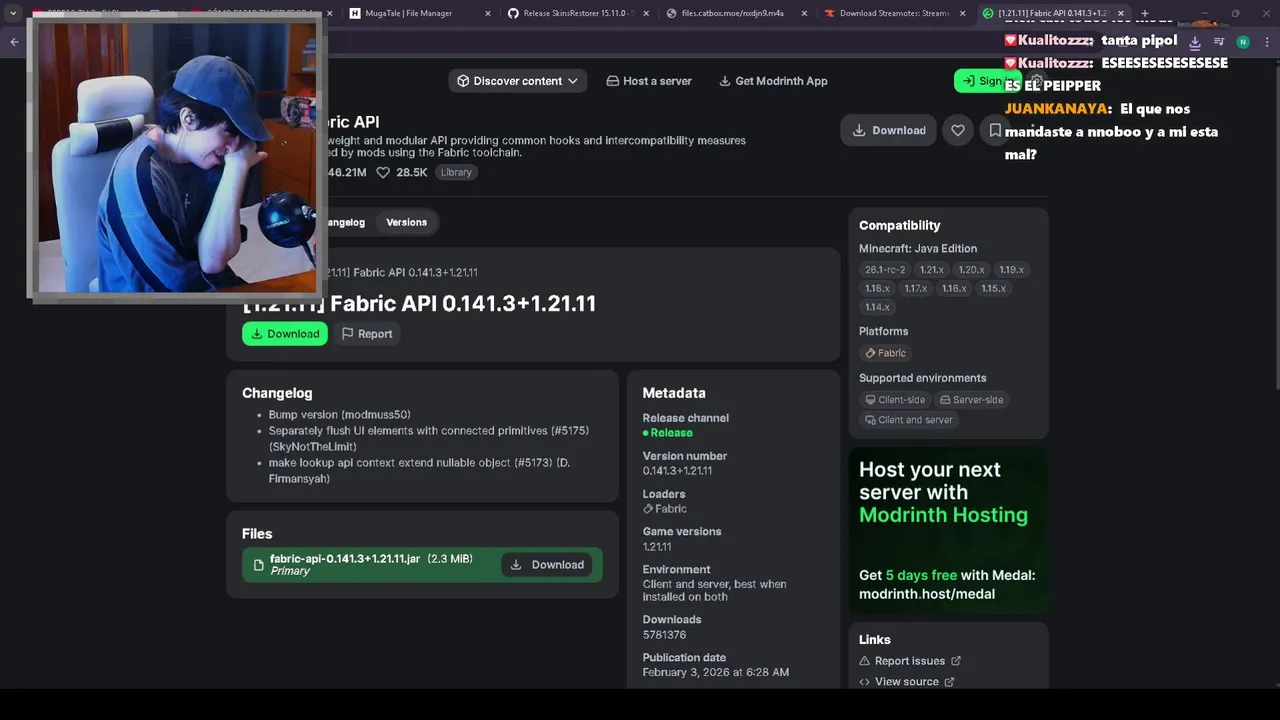1280x720 pixels.
Task: Select the 1.17.x version tag
Action: point(916,288)
